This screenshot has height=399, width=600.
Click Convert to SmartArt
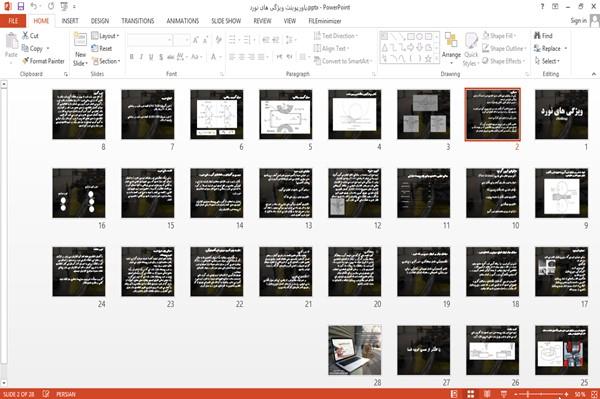click(342, 61)
